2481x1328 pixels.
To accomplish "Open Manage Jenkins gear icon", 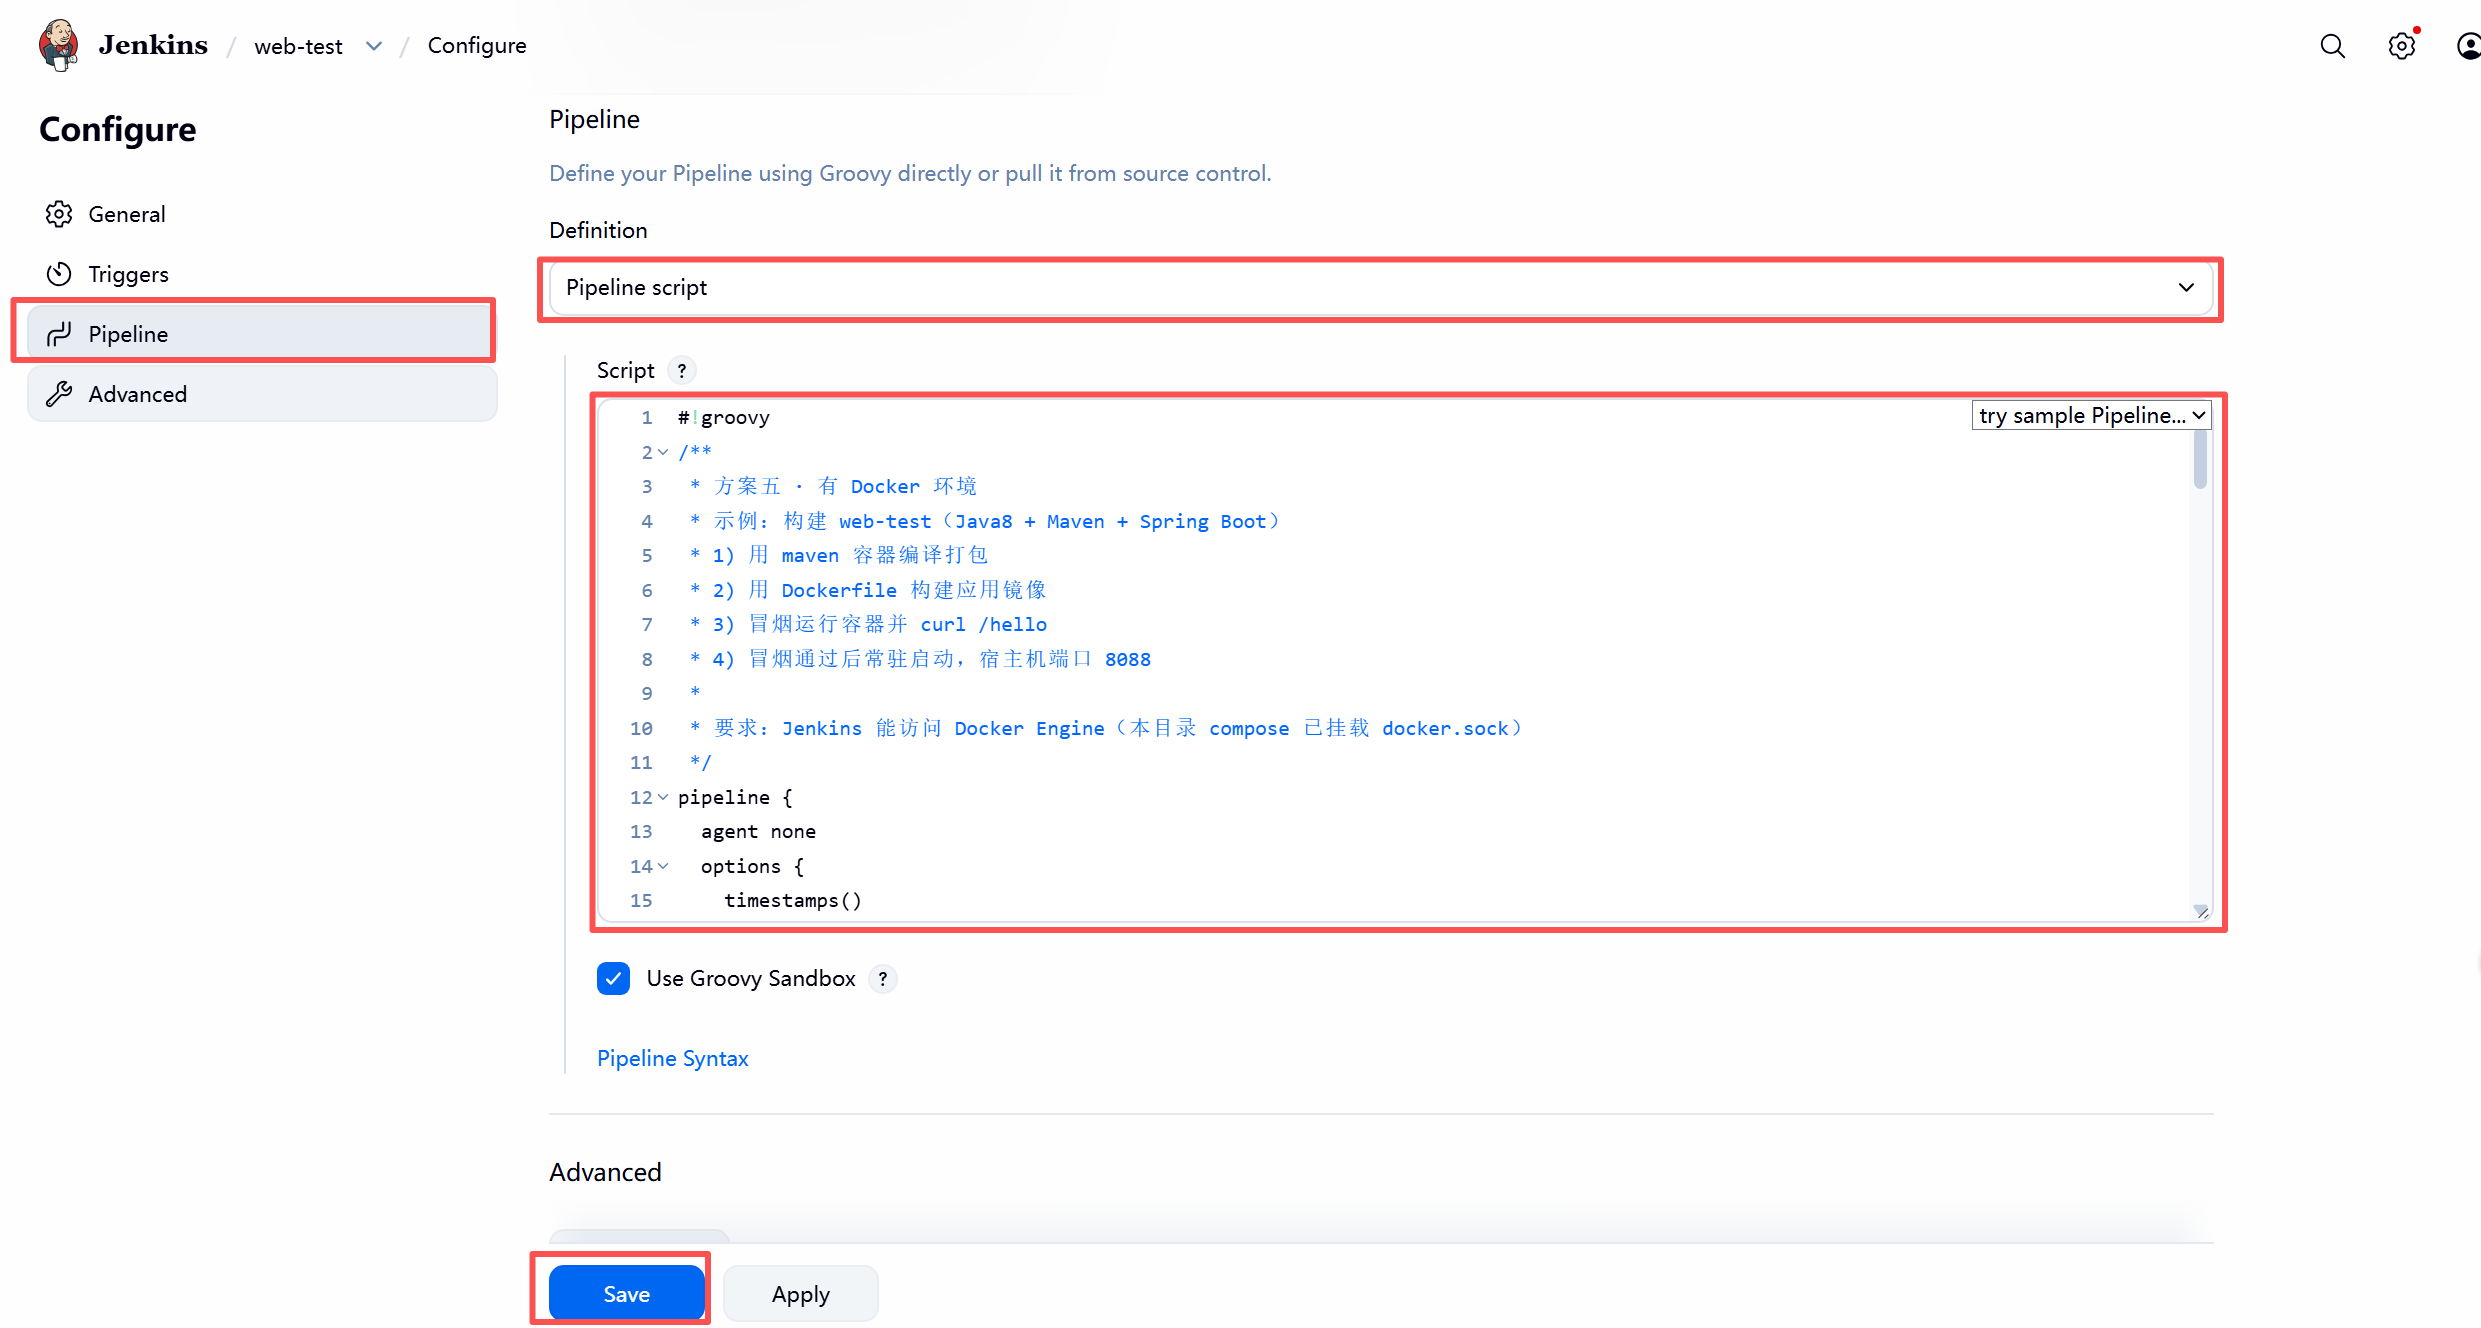I will pyautogui.click(x=2401, y=46).
